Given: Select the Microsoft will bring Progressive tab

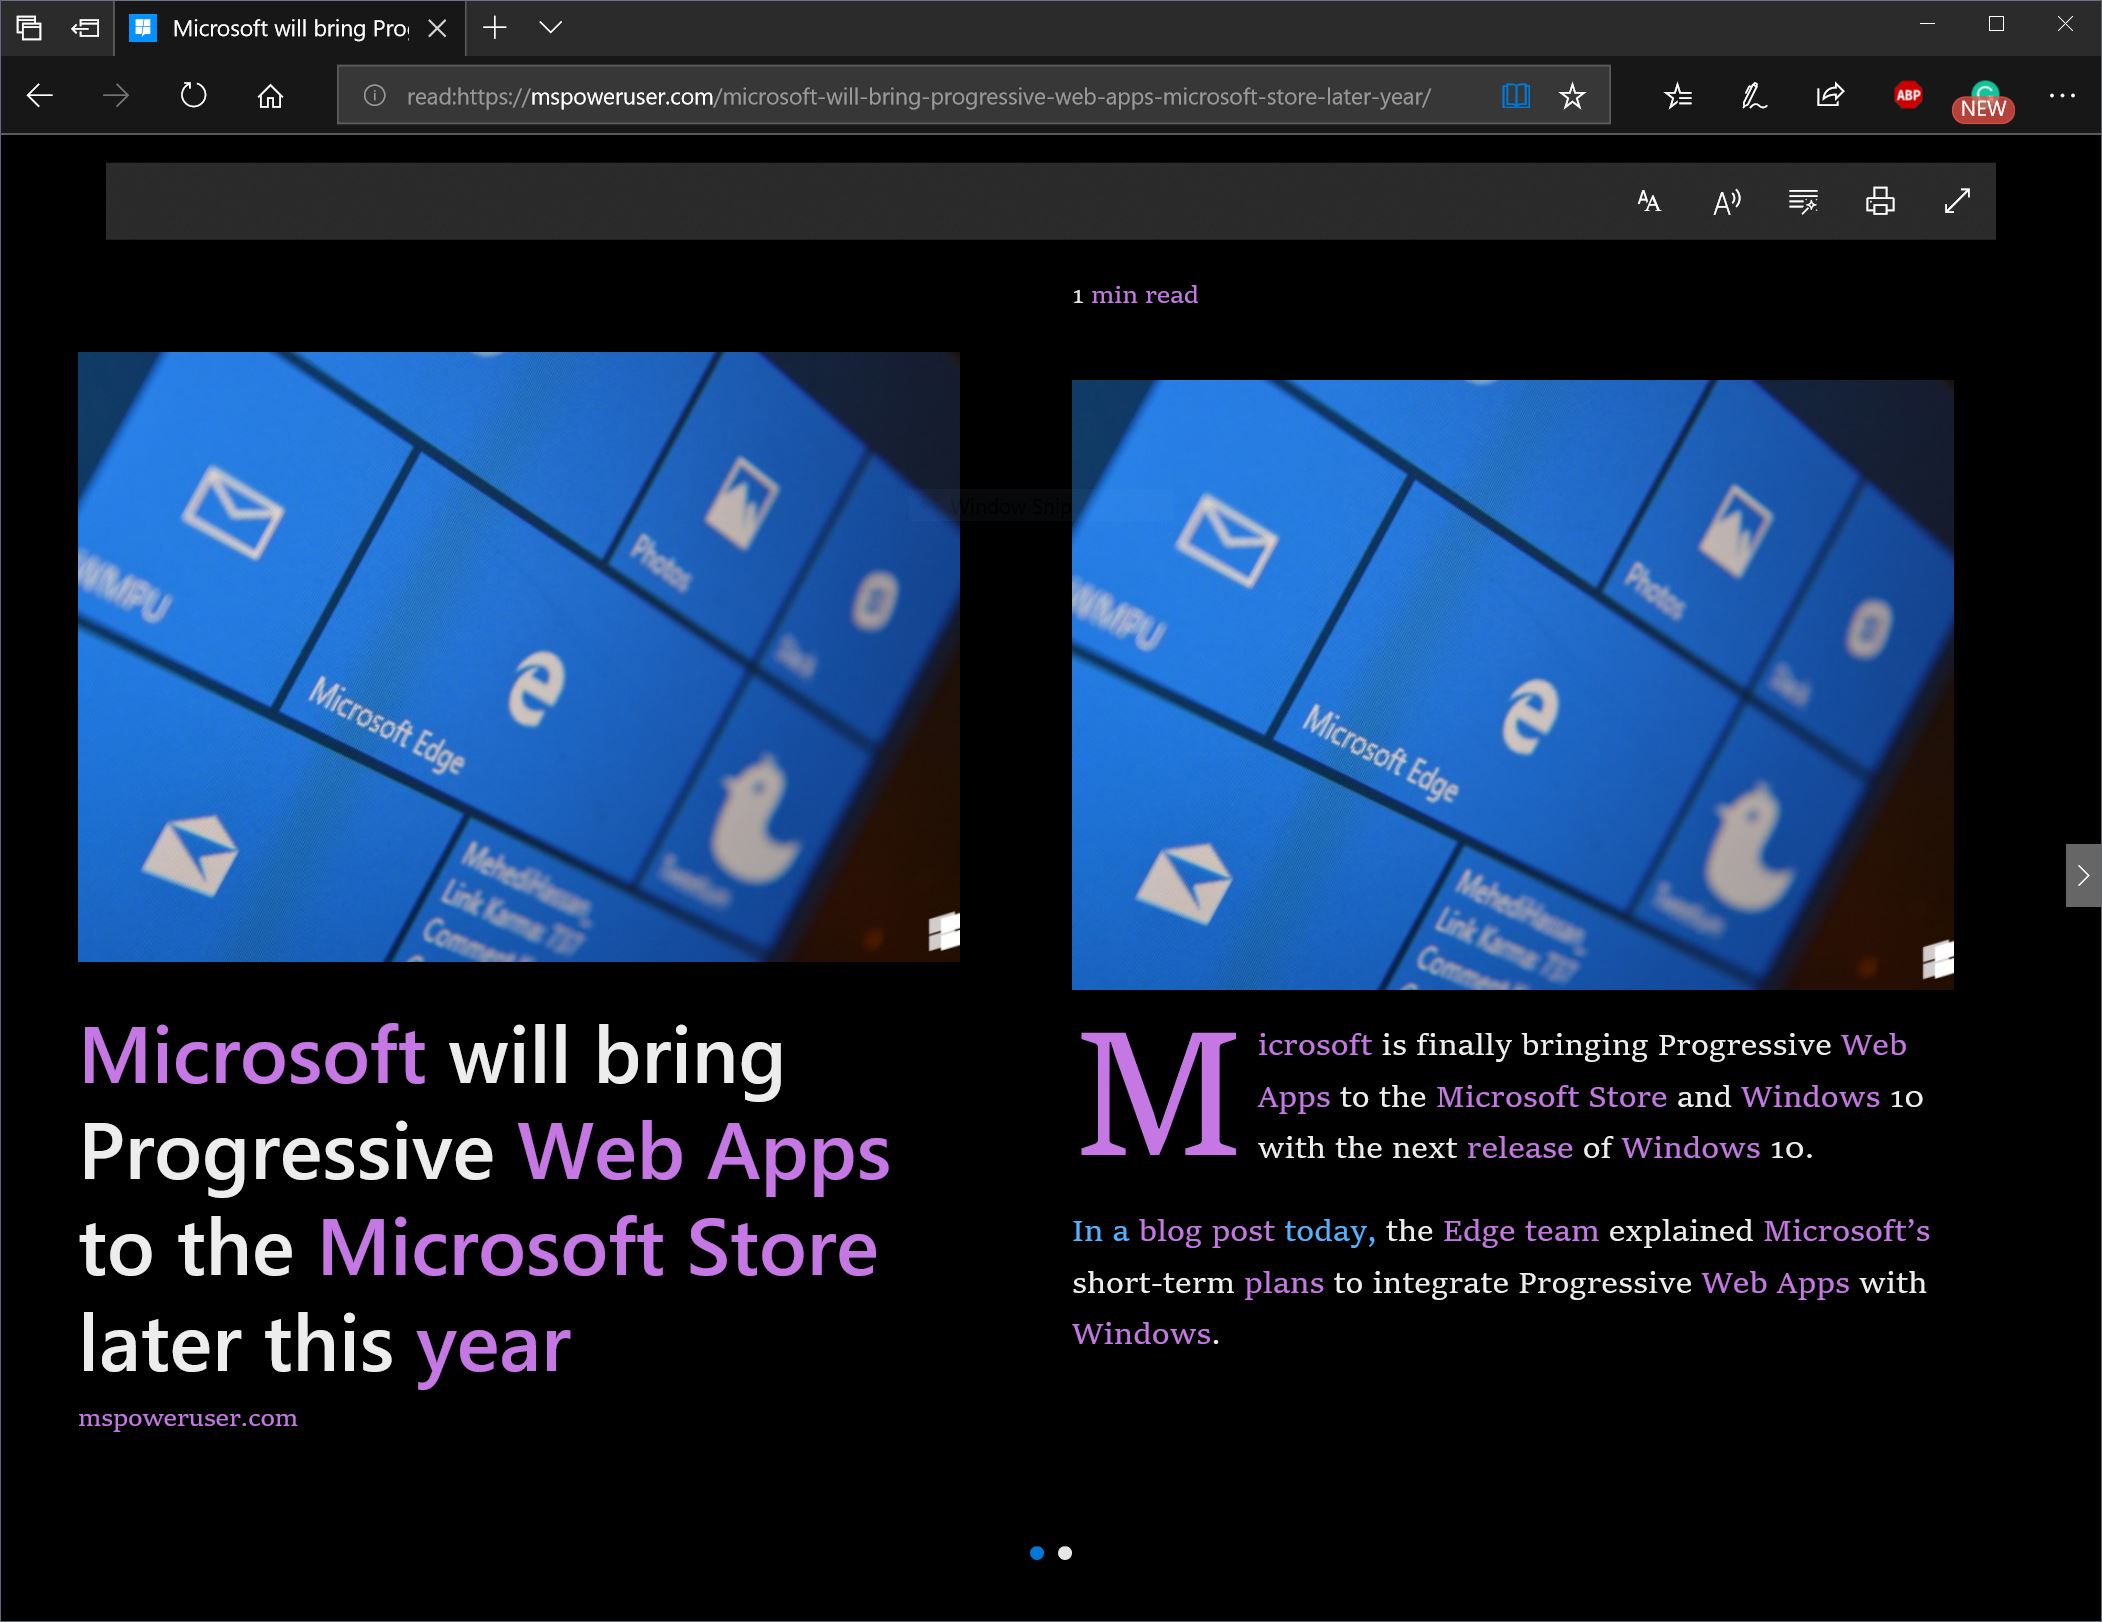Looking at the screenshot, I should pyautogui.click(x=290, y=28).
